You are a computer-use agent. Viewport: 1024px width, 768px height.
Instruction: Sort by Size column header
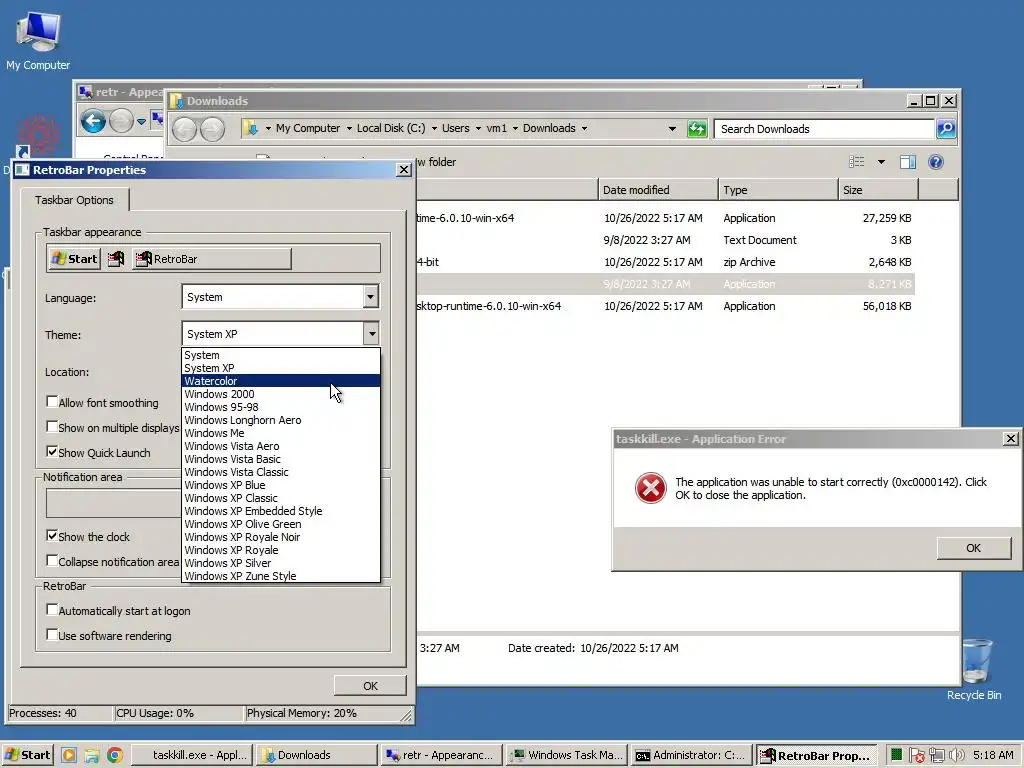pyautogui.click(x=878, y=190)
